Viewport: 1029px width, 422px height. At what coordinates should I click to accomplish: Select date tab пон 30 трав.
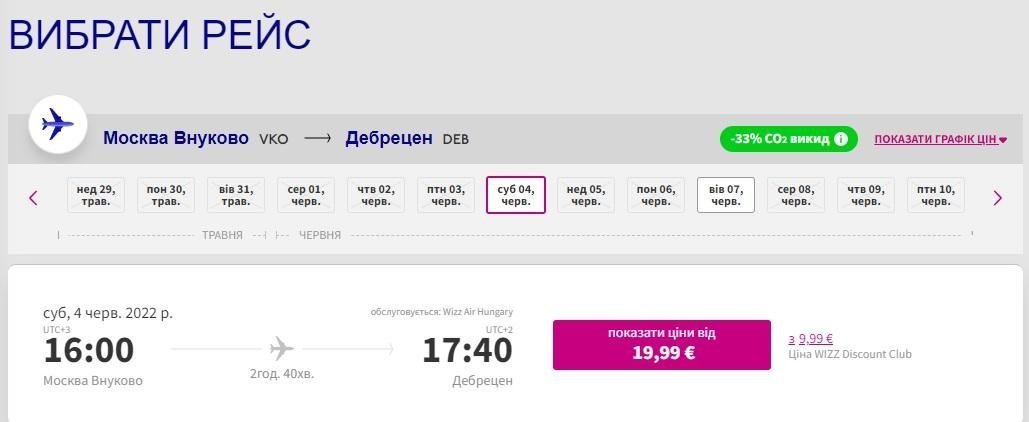pos(165,195)
